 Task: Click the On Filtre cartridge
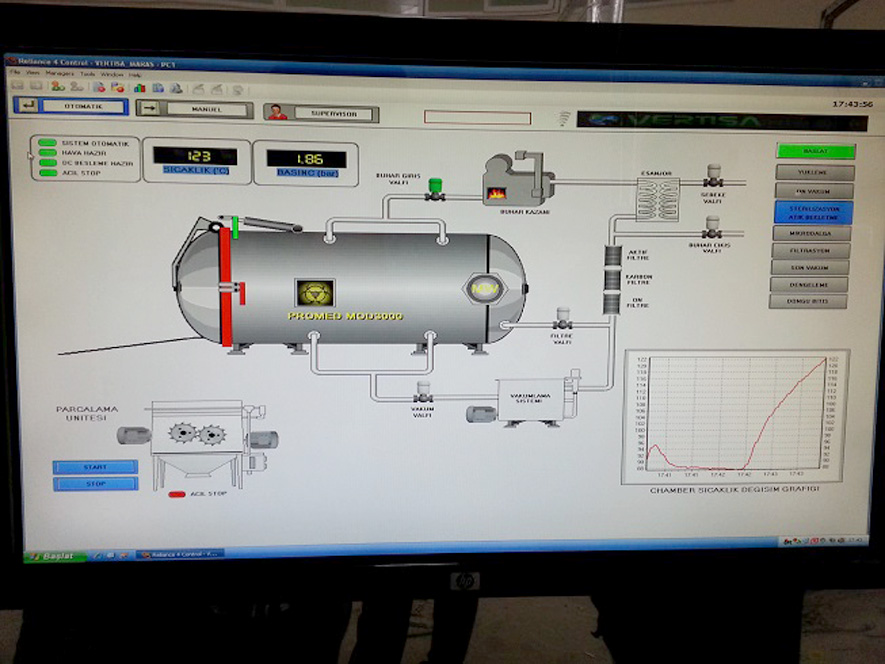(x=611, y=303)
